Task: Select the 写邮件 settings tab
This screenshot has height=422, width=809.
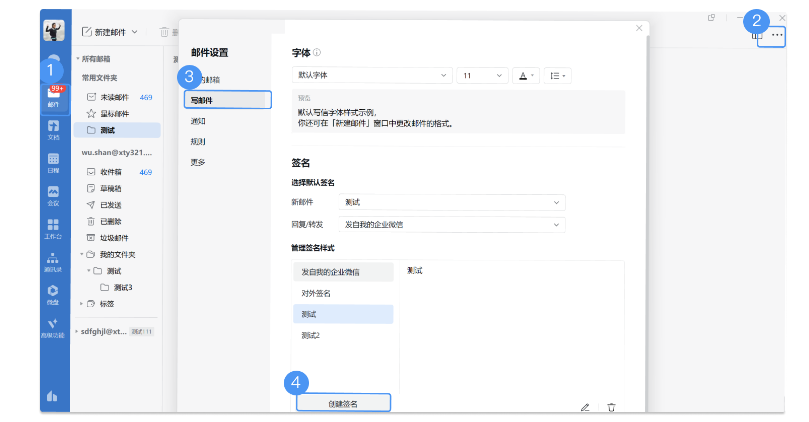Action: click(x=228, y=100)
